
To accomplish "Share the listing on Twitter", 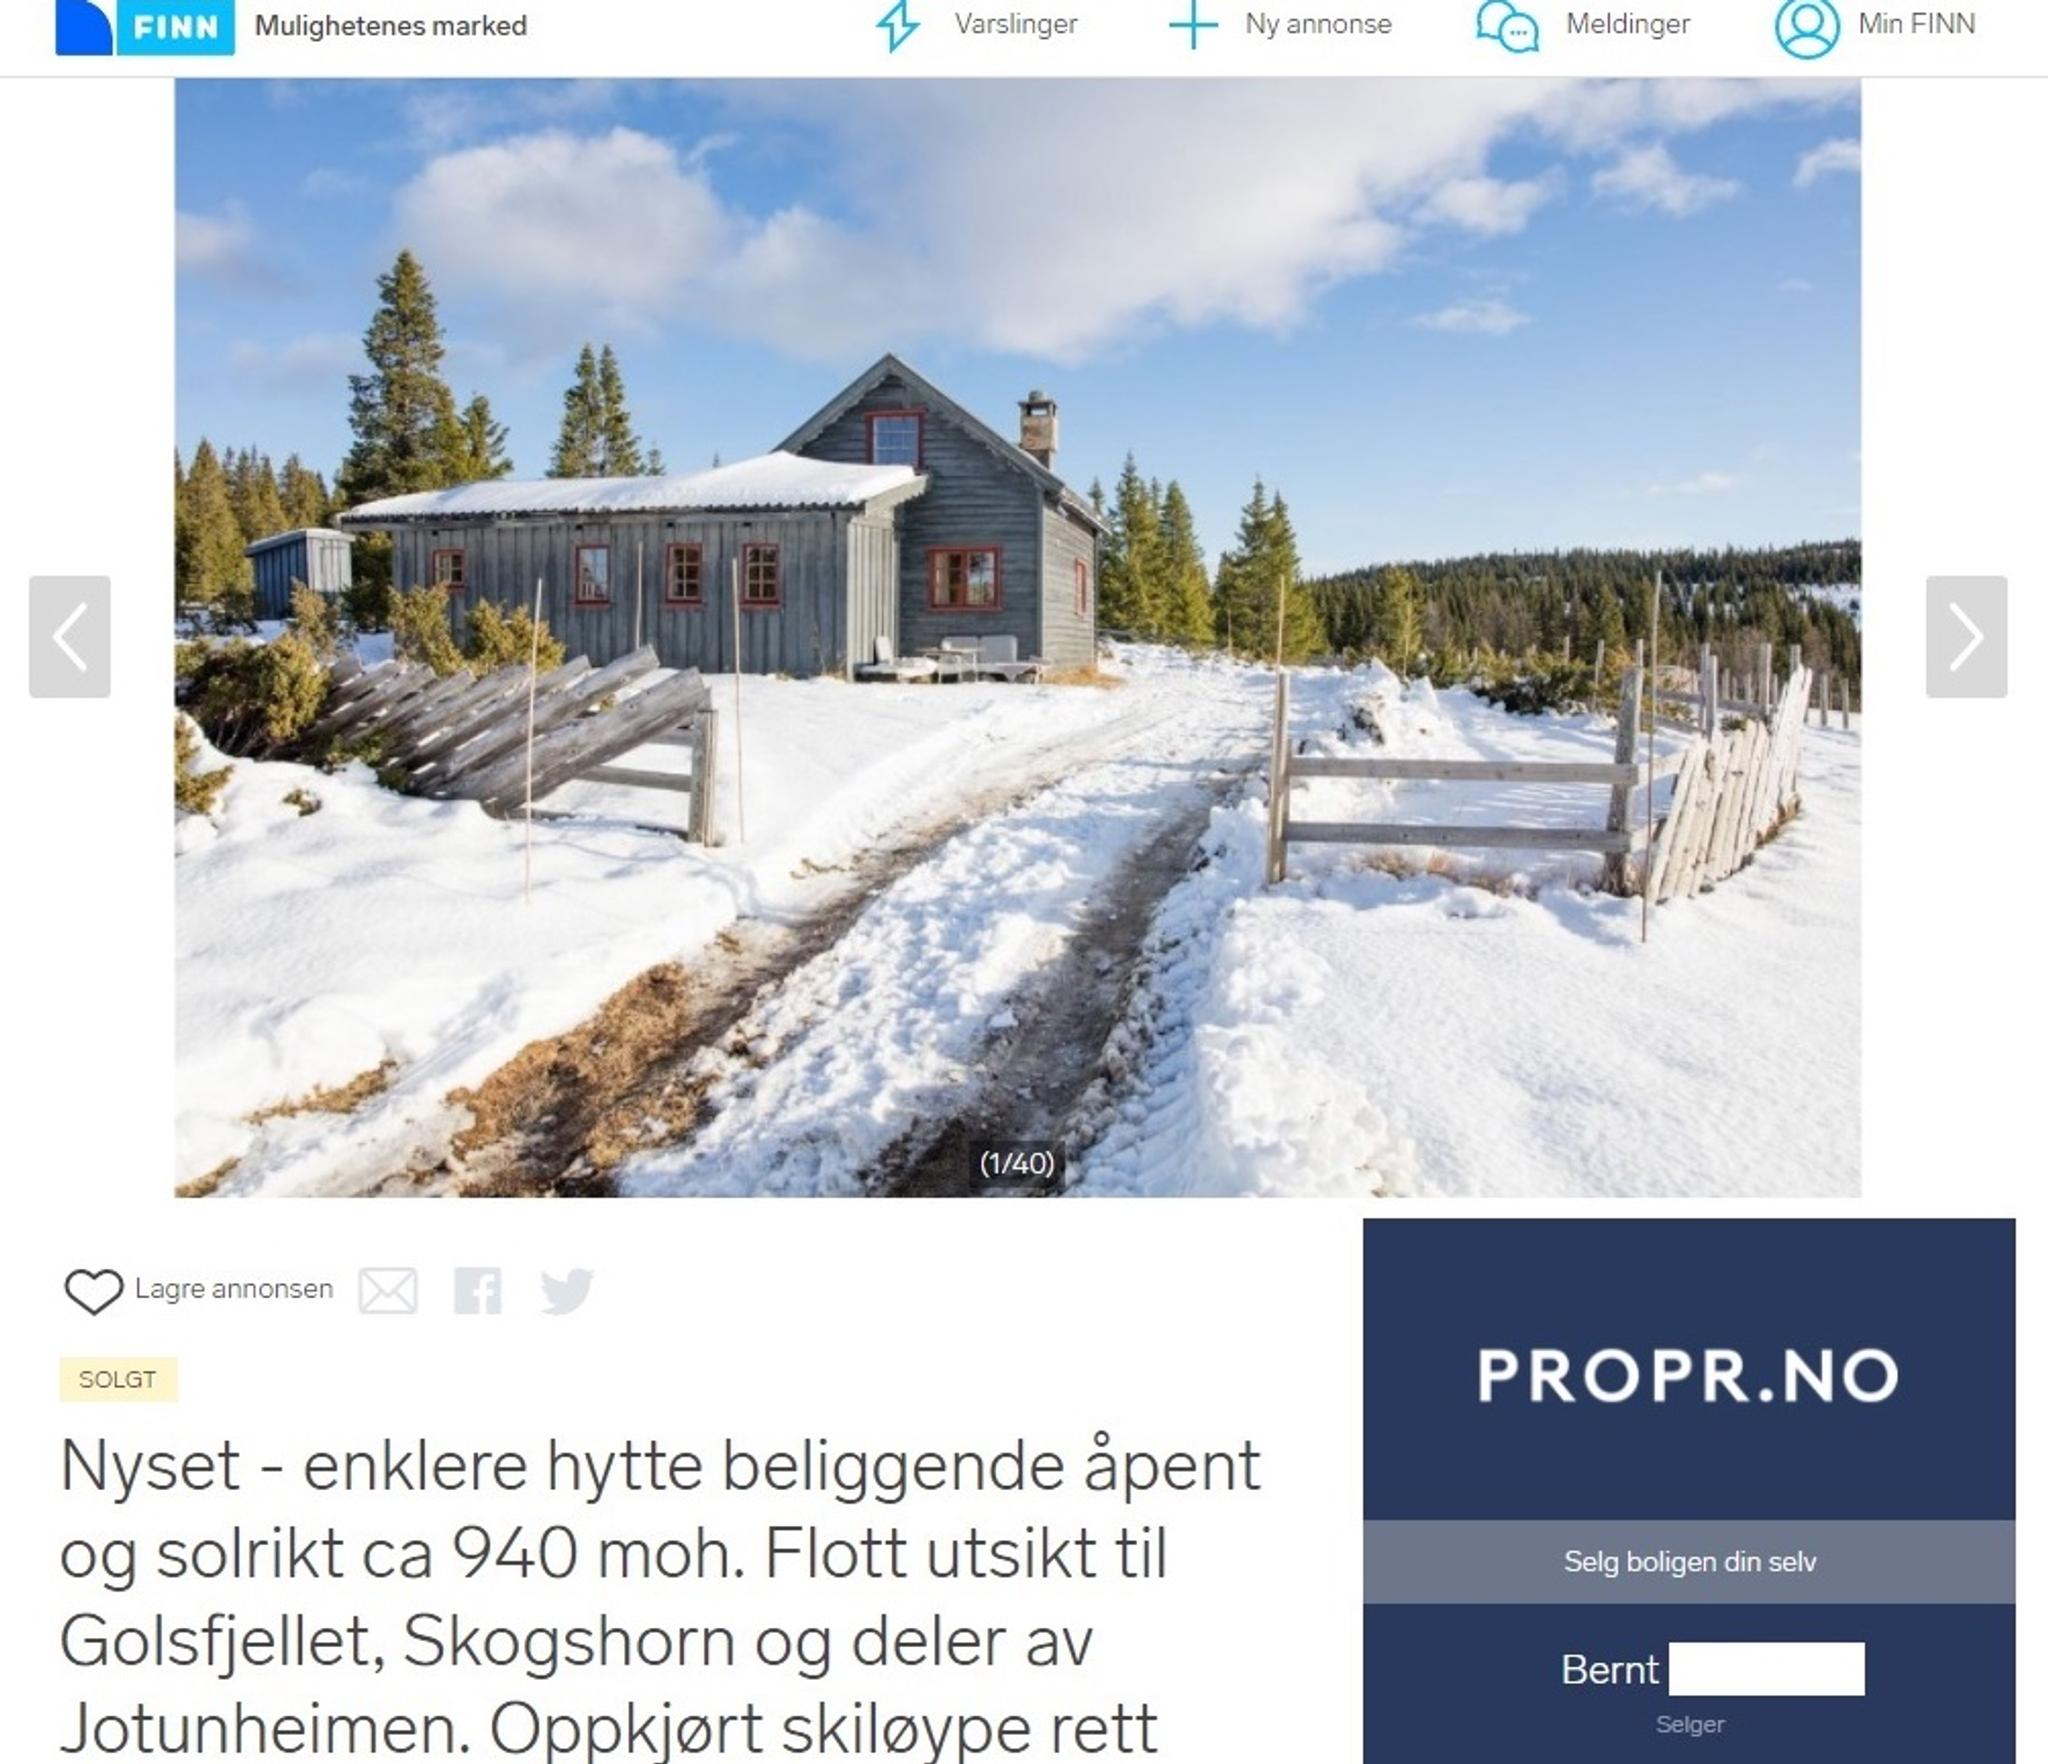I will tap(567, 1290).
